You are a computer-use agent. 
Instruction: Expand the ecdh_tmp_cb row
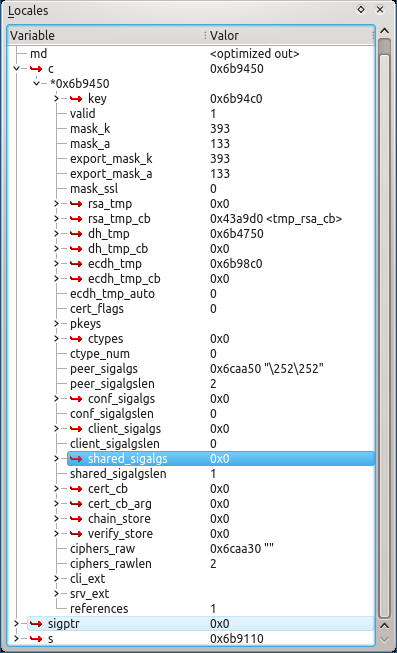click(56, 279)
